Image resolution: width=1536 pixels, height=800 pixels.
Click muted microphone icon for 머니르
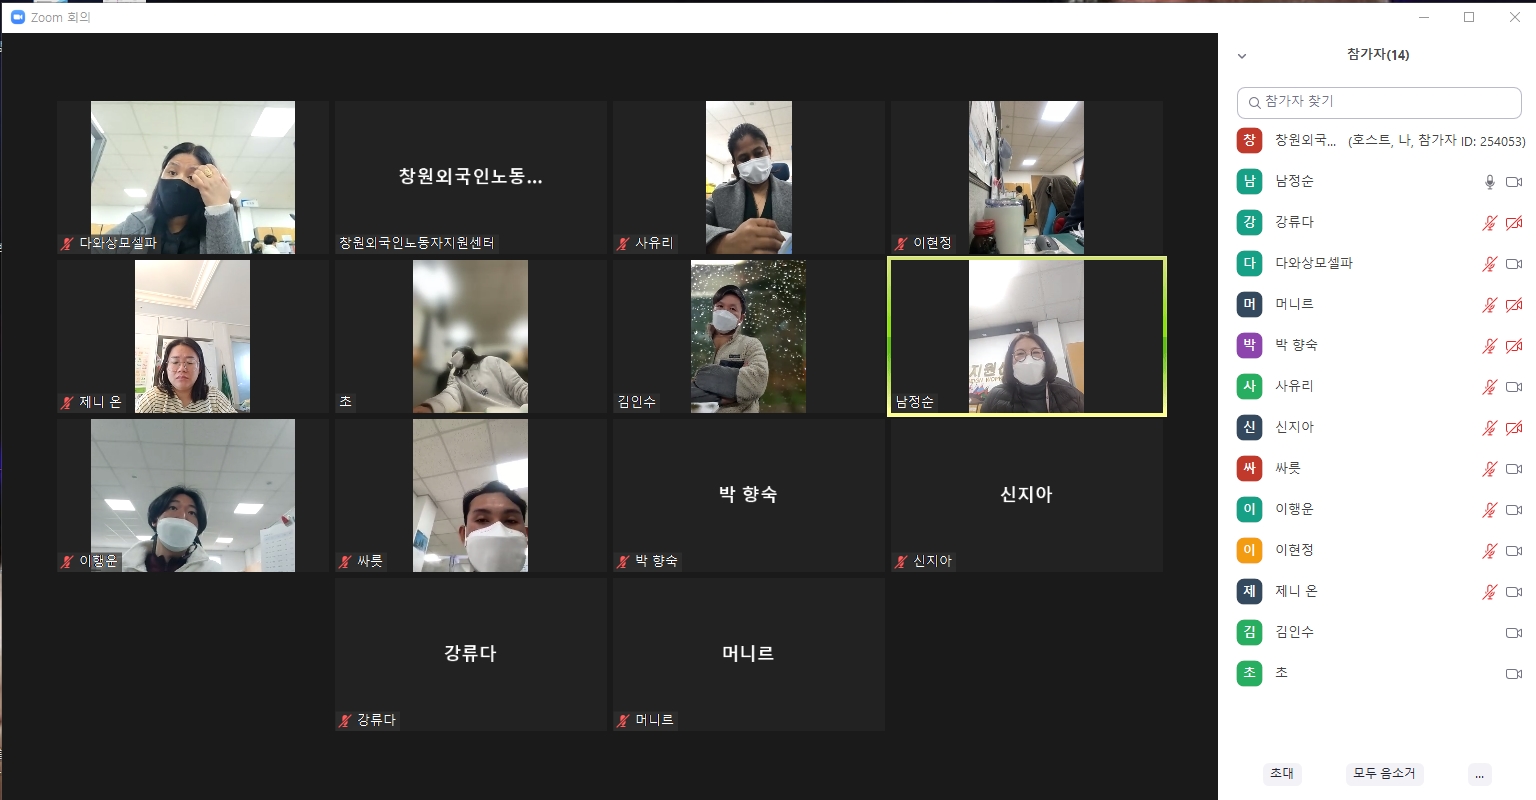1490,305
